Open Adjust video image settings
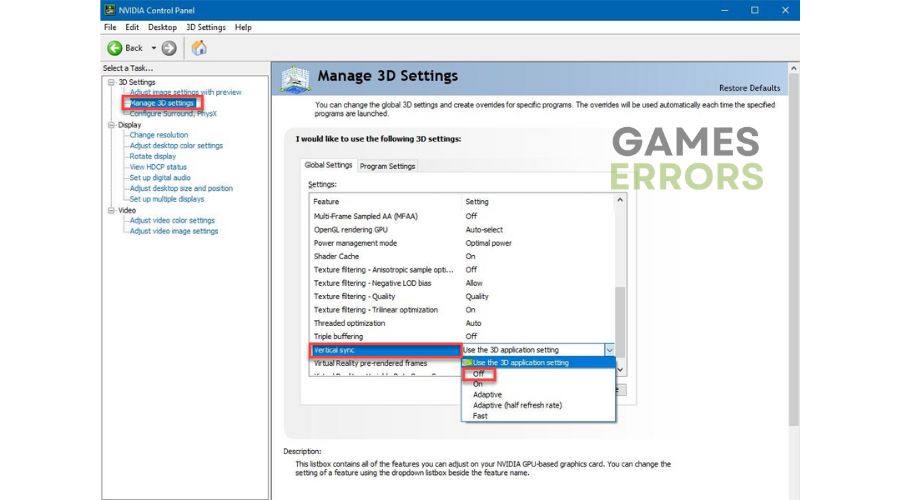This screenshot has height=500, width=900. click(174, 231)
